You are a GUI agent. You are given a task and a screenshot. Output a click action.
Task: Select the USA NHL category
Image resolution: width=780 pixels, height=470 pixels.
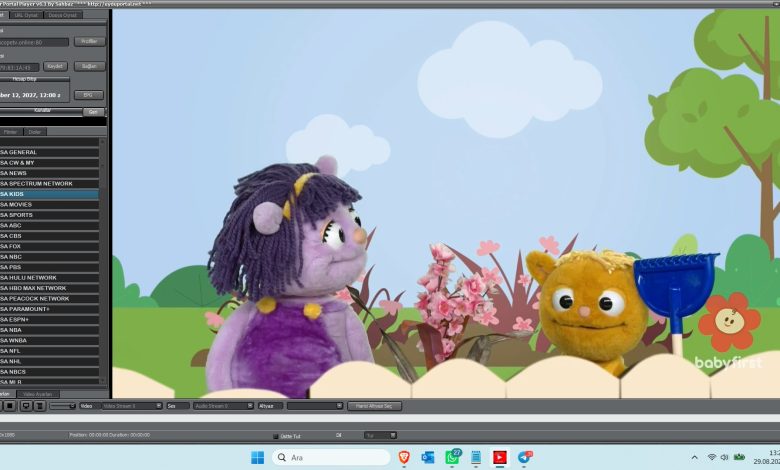tap(49, 361)
